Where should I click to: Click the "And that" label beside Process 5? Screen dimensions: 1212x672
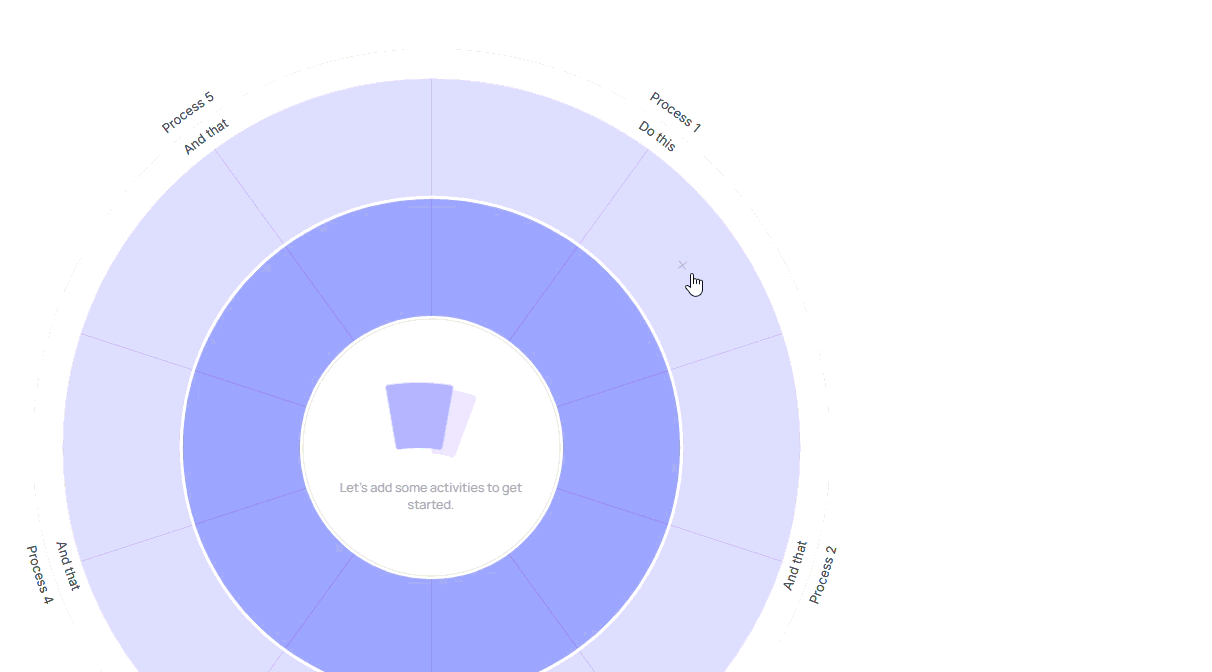click(x=206, y=137)
